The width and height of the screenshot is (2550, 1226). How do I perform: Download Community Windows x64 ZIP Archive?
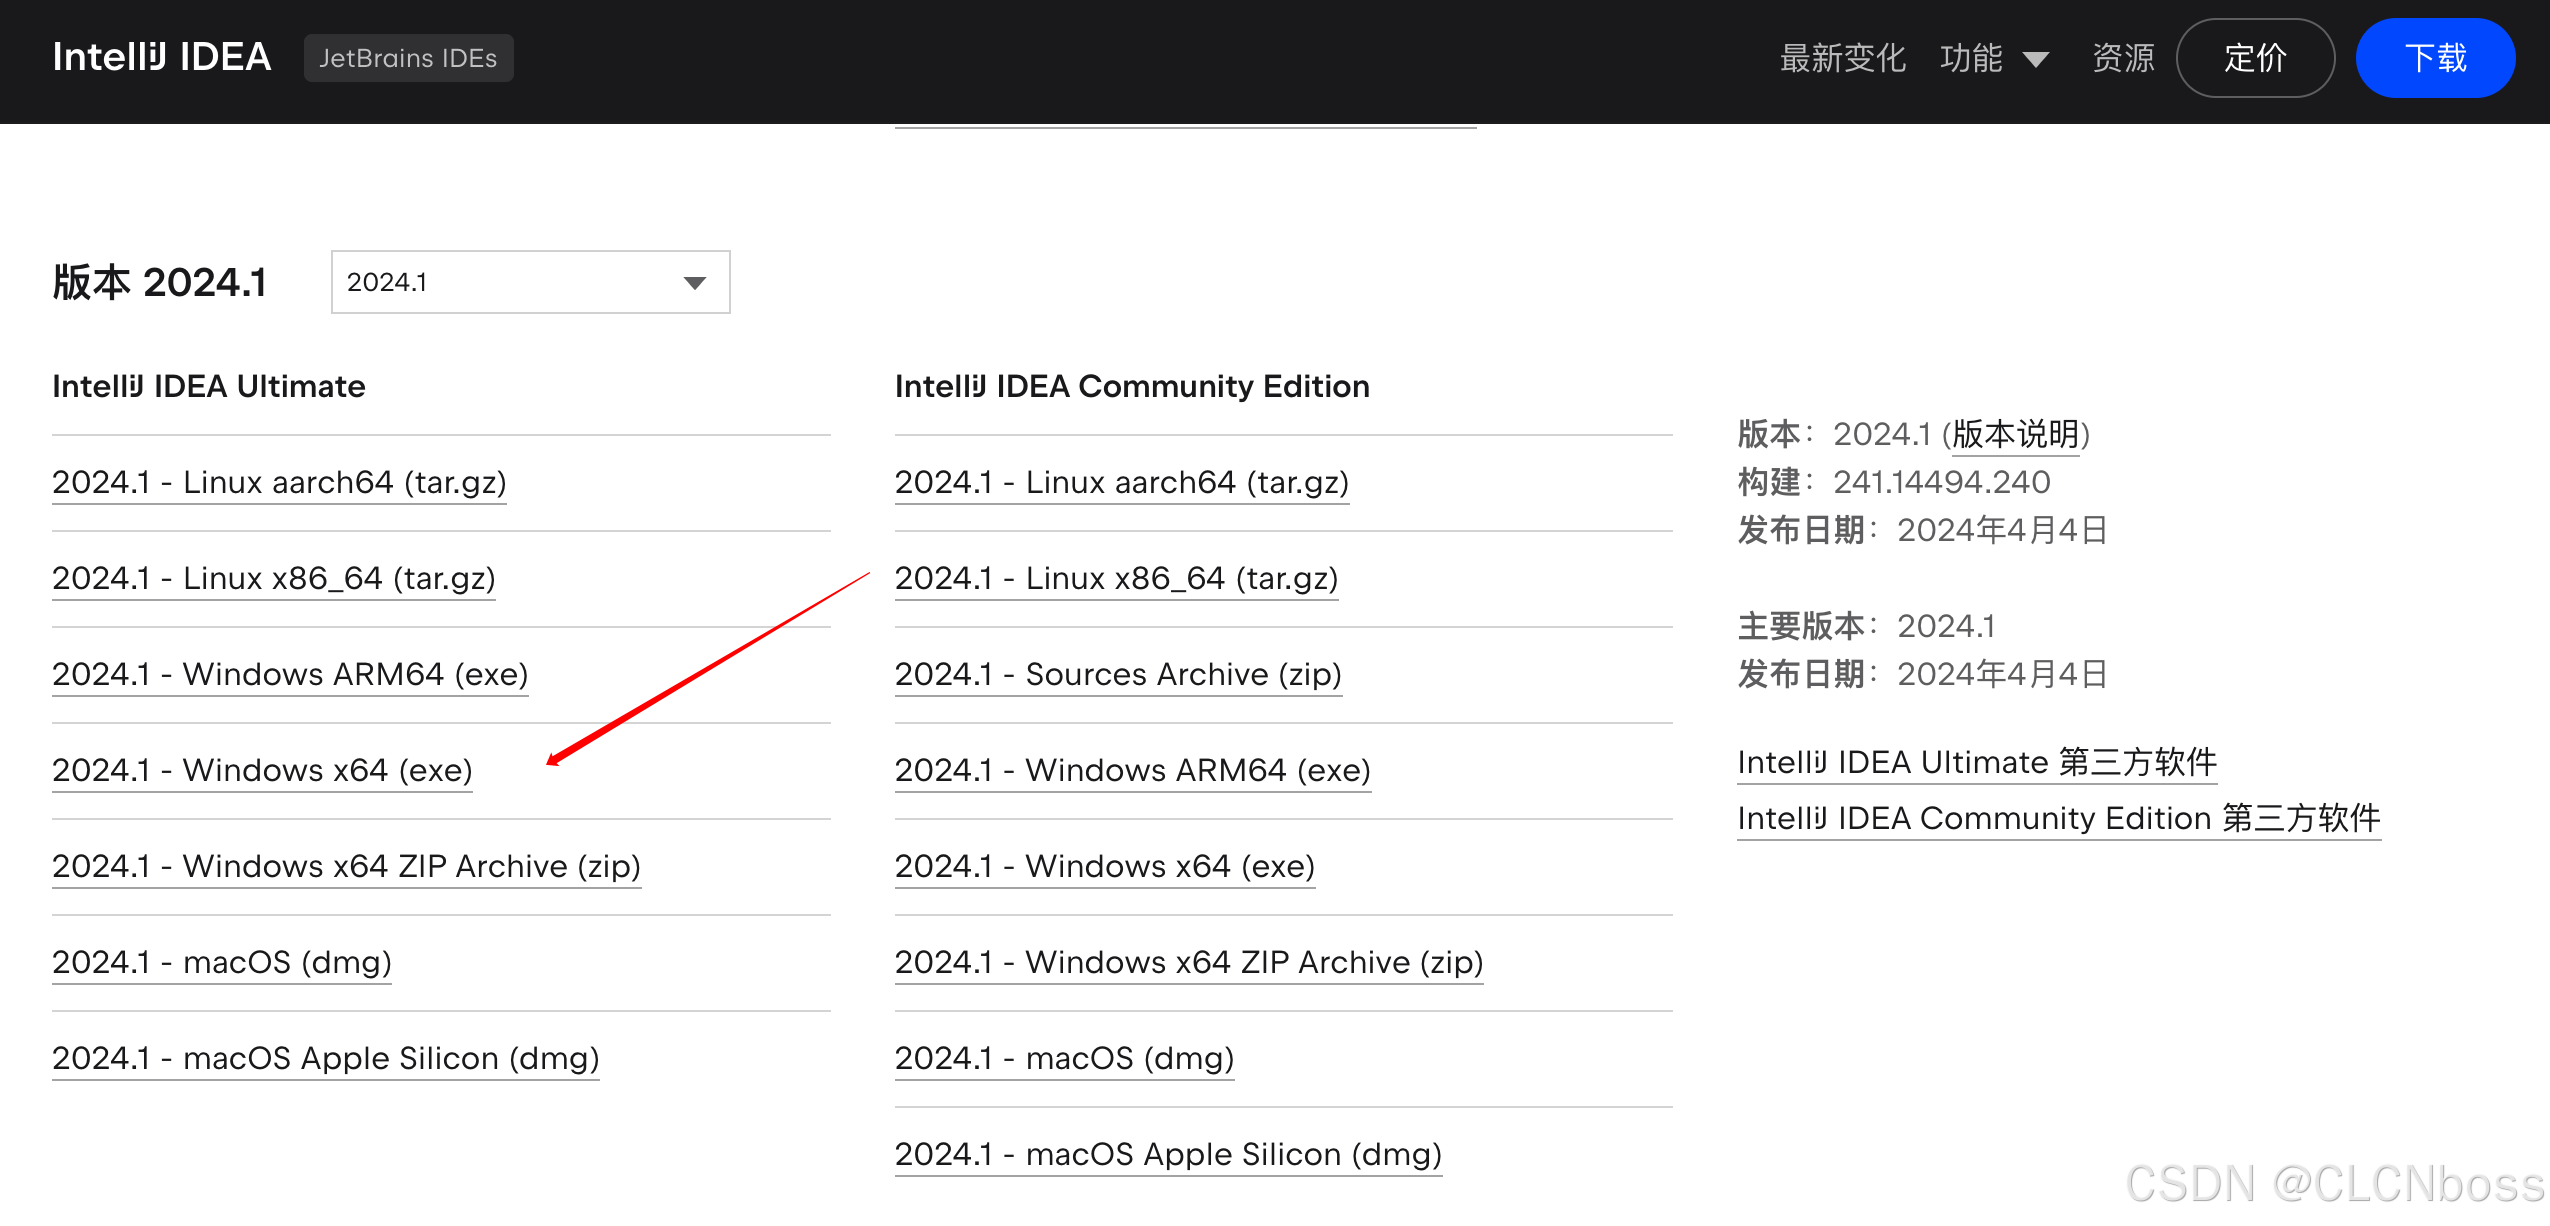point(1189,962)
